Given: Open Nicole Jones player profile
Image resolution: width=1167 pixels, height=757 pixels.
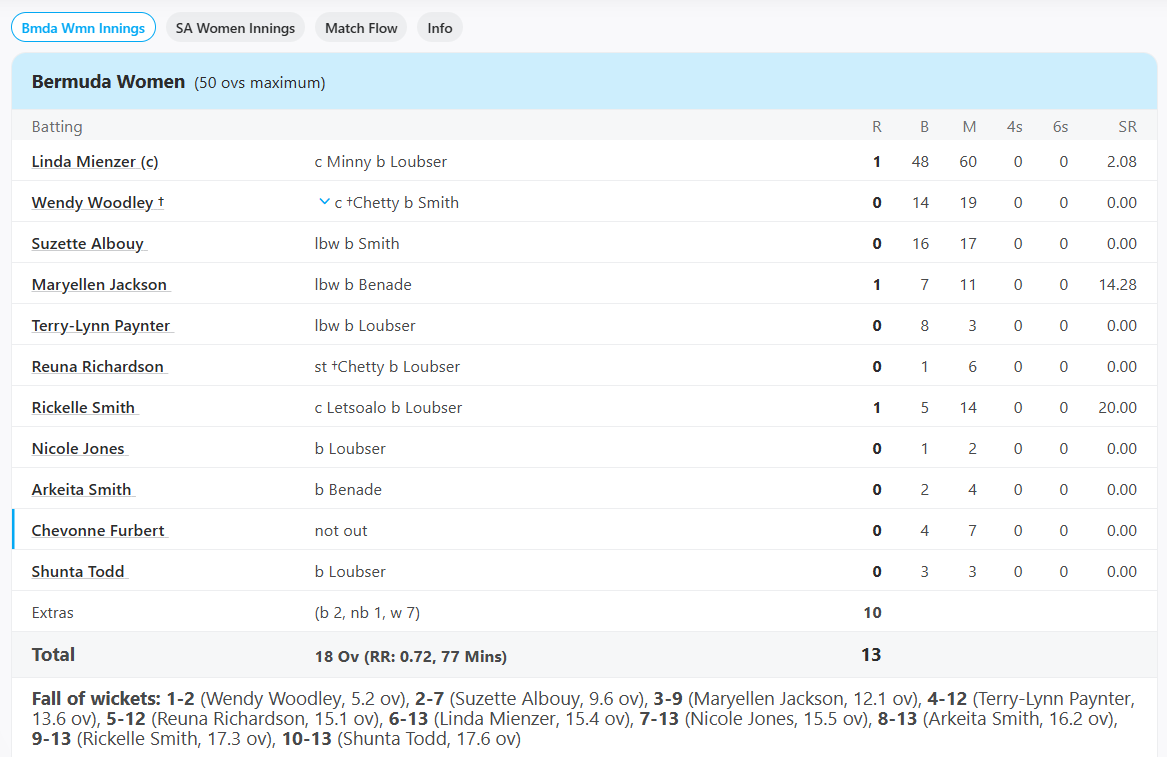Looking at the screenshot, I should (78, 448).
